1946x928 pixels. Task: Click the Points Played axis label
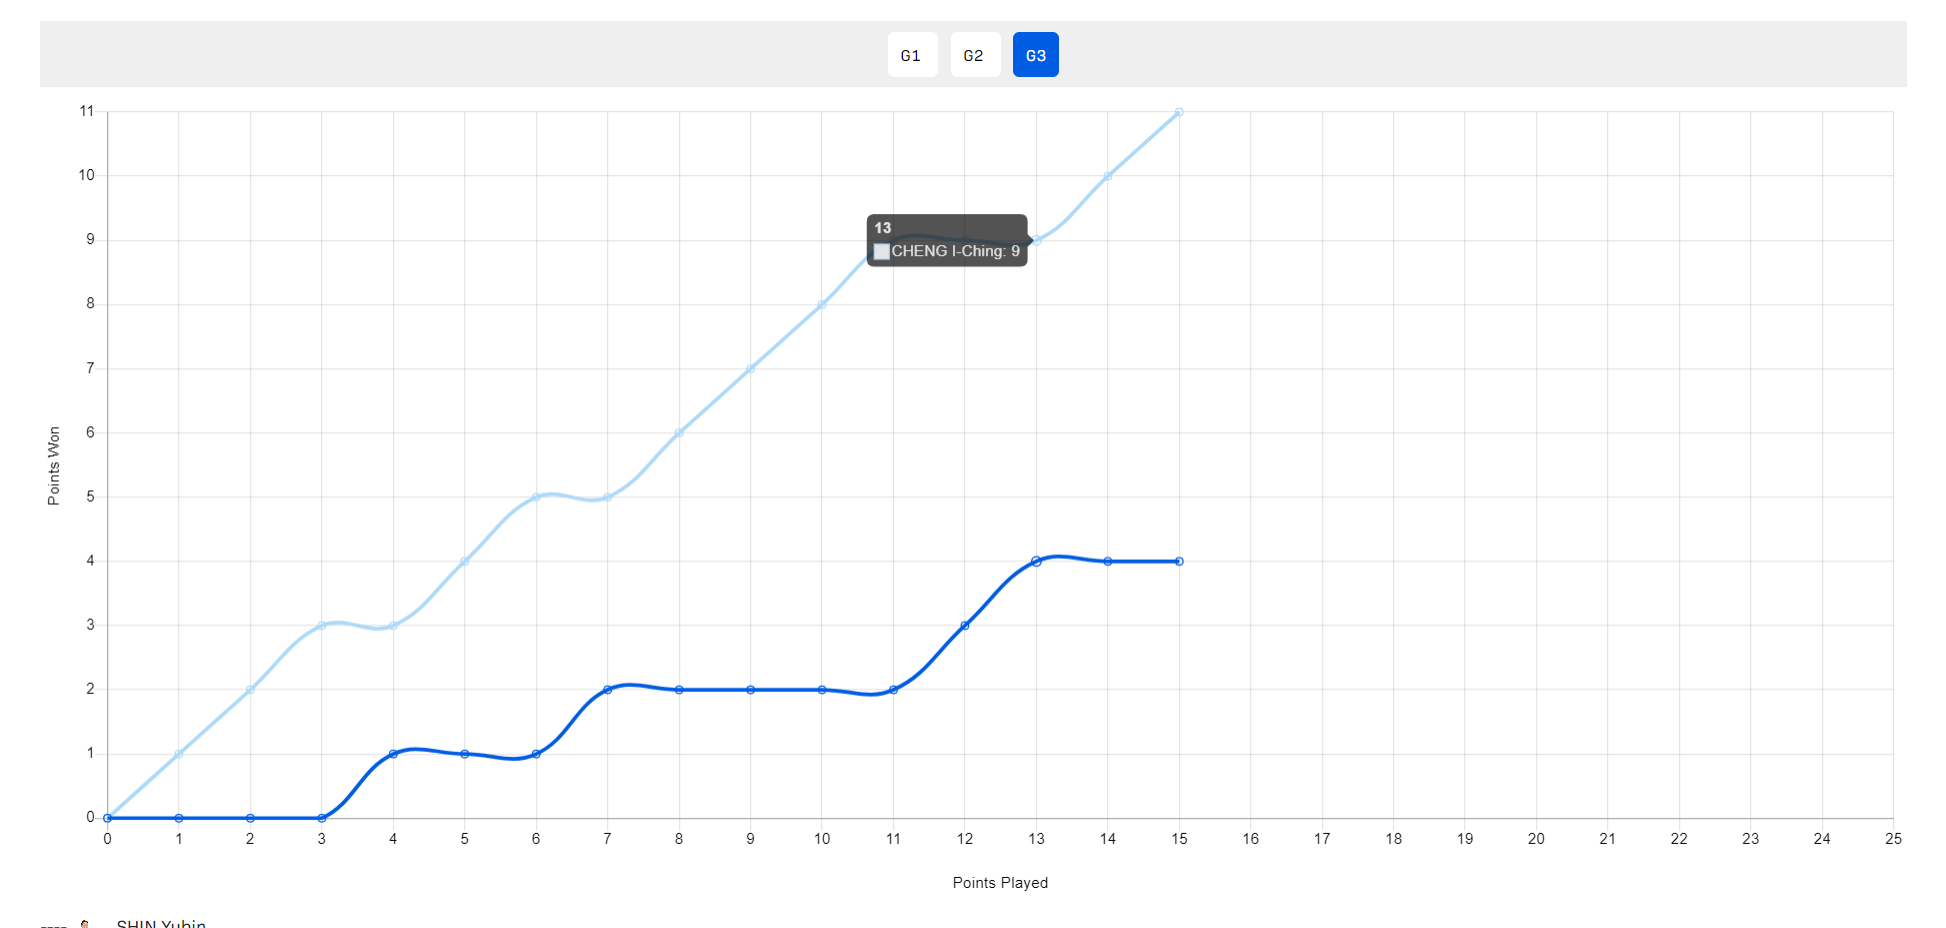[1000, 882]
